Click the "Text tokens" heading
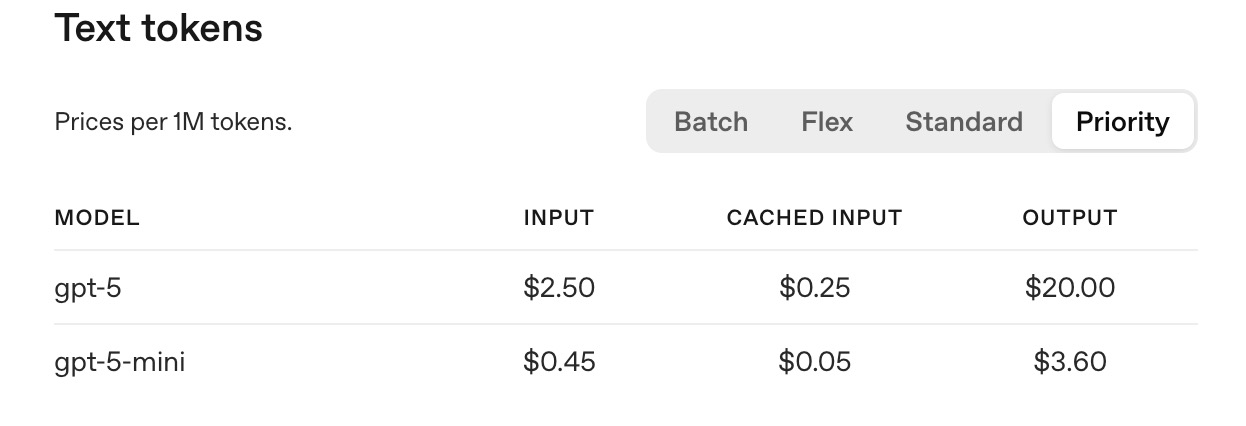This screenshot has height=426, width=1246. point(158,28)
